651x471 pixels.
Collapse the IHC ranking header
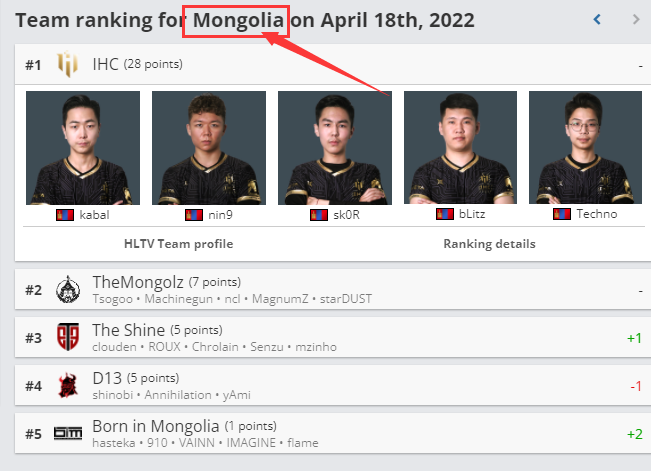(x=333, y=64)
